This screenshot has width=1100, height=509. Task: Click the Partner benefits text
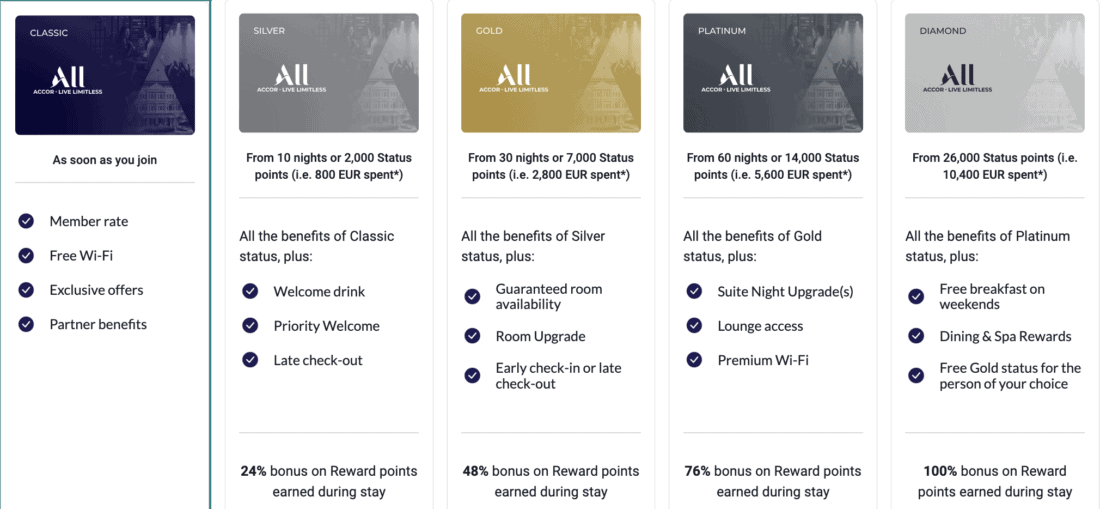coord(98,324)
